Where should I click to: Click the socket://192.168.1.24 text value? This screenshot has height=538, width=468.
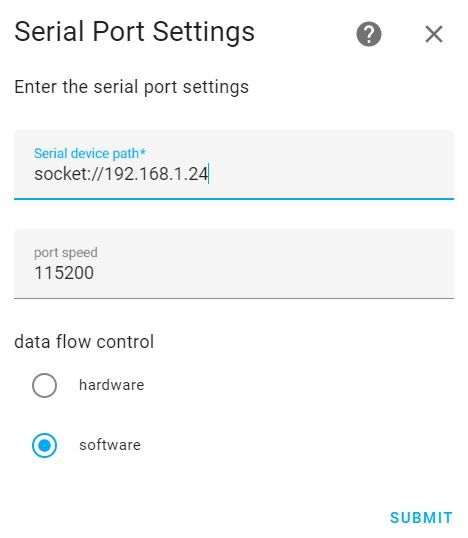click(x=121, y=174)
